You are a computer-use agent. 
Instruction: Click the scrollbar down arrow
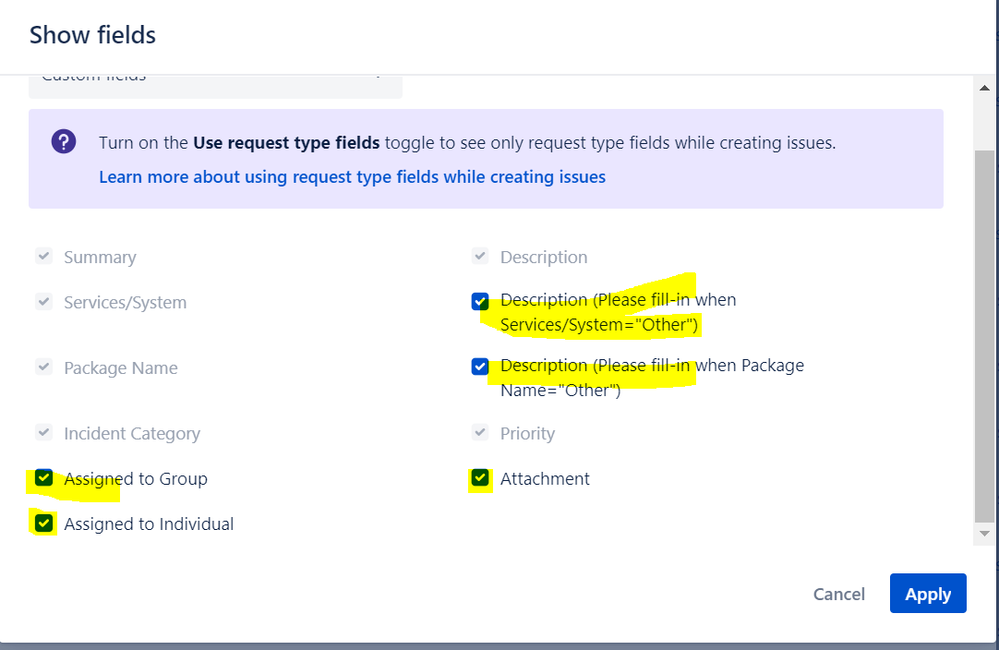(x=984, y=533)
